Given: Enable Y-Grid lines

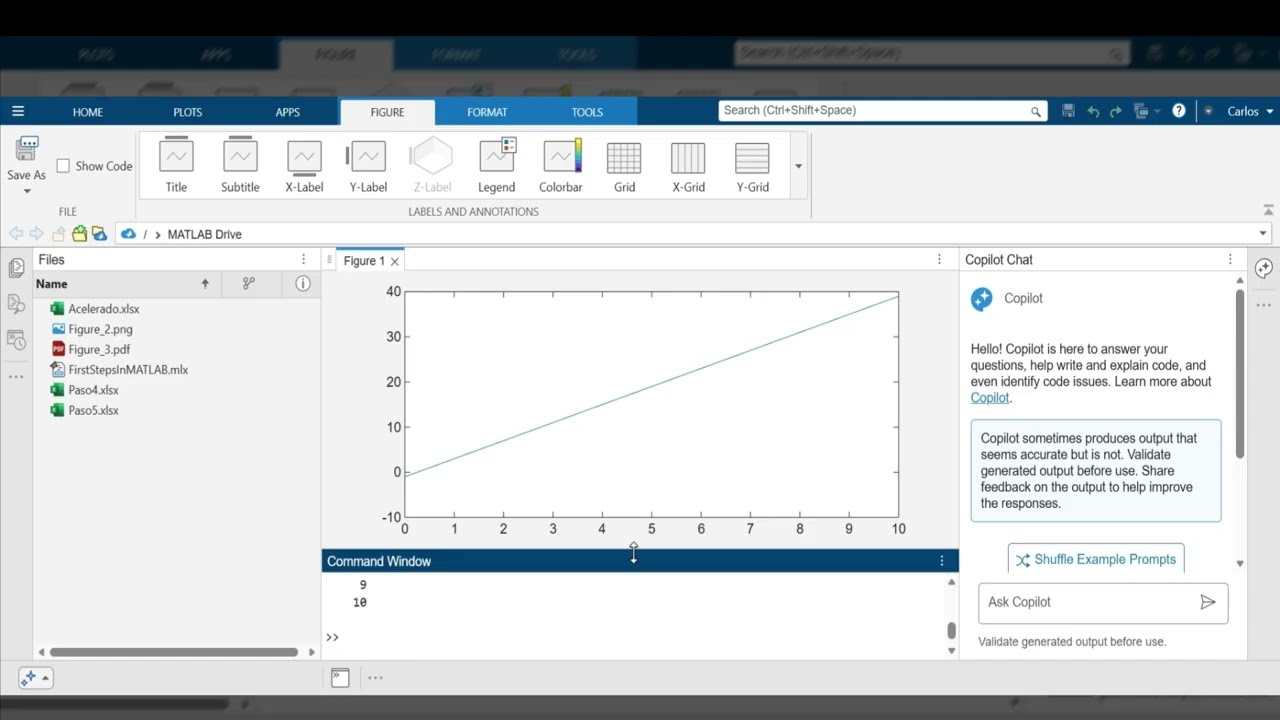Looking at the screenshot, I should (752, 165).
